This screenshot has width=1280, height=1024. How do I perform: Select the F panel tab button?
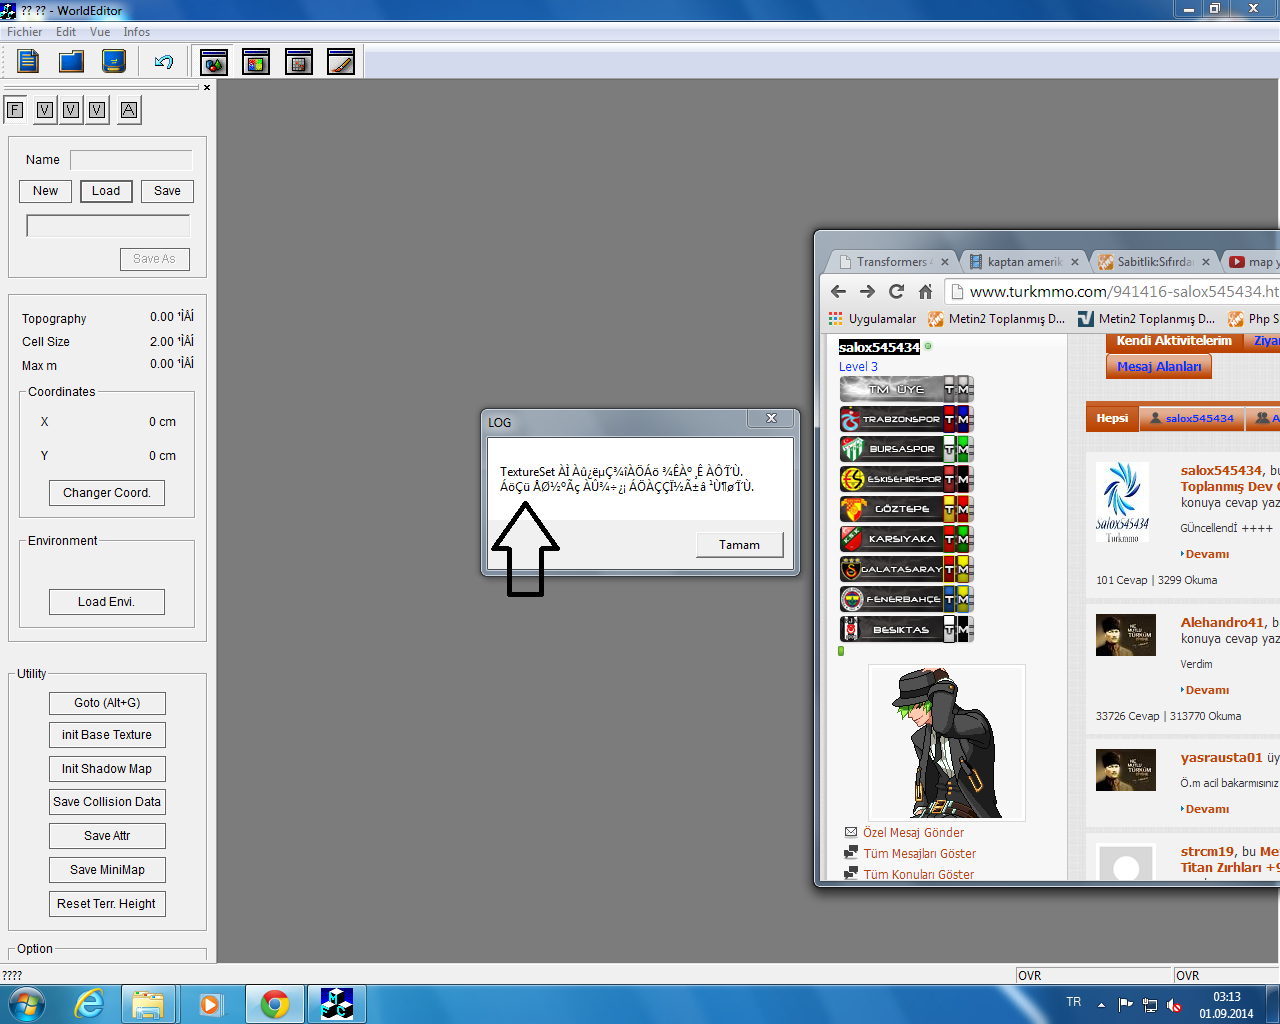coord(15,110)
